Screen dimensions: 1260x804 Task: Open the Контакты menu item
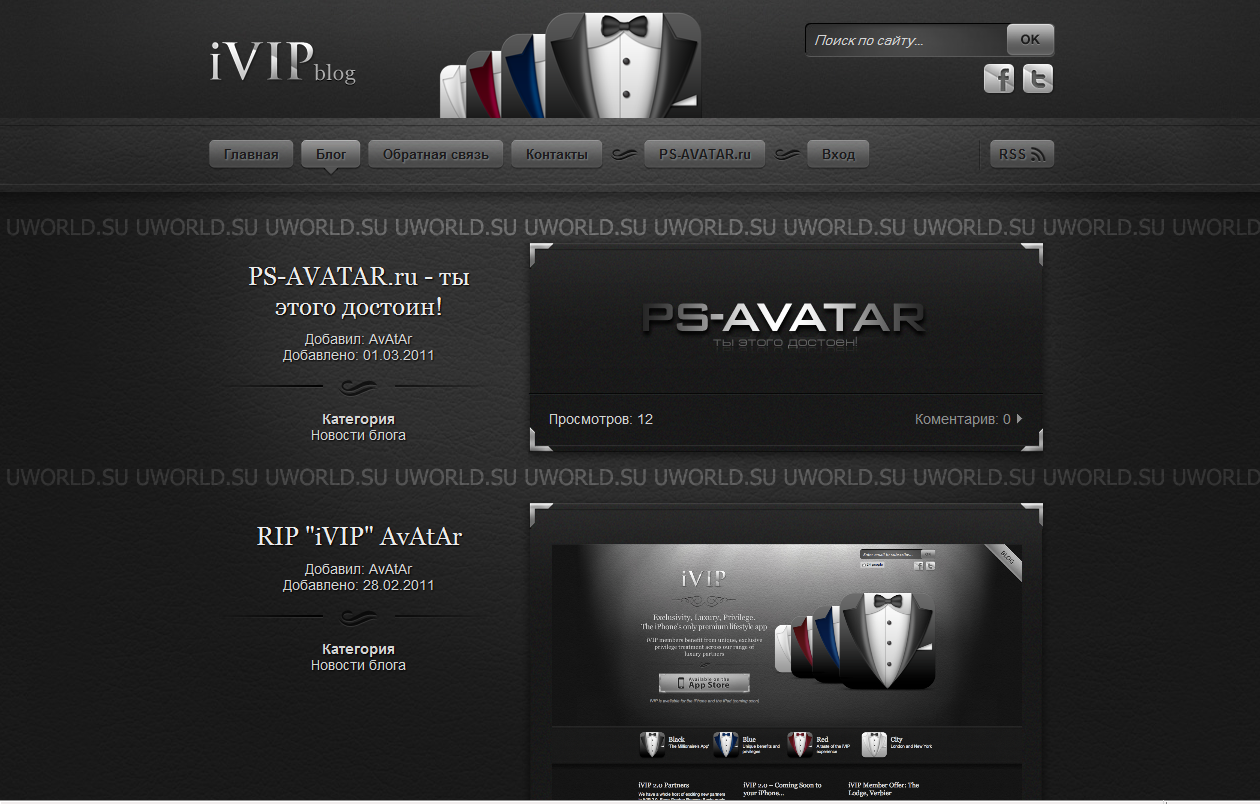(557, 154)
